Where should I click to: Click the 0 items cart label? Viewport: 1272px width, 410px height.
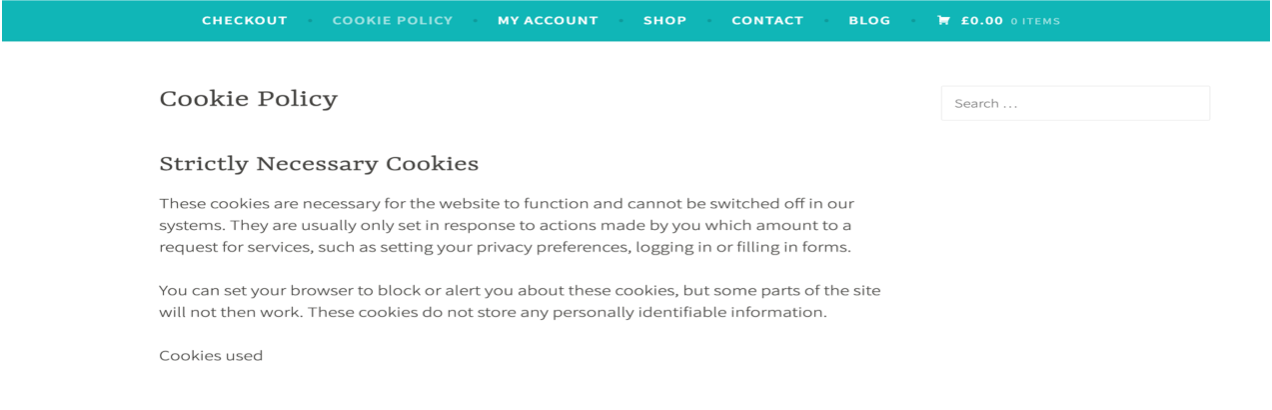pyautogui.click(x=1035, y=21)
